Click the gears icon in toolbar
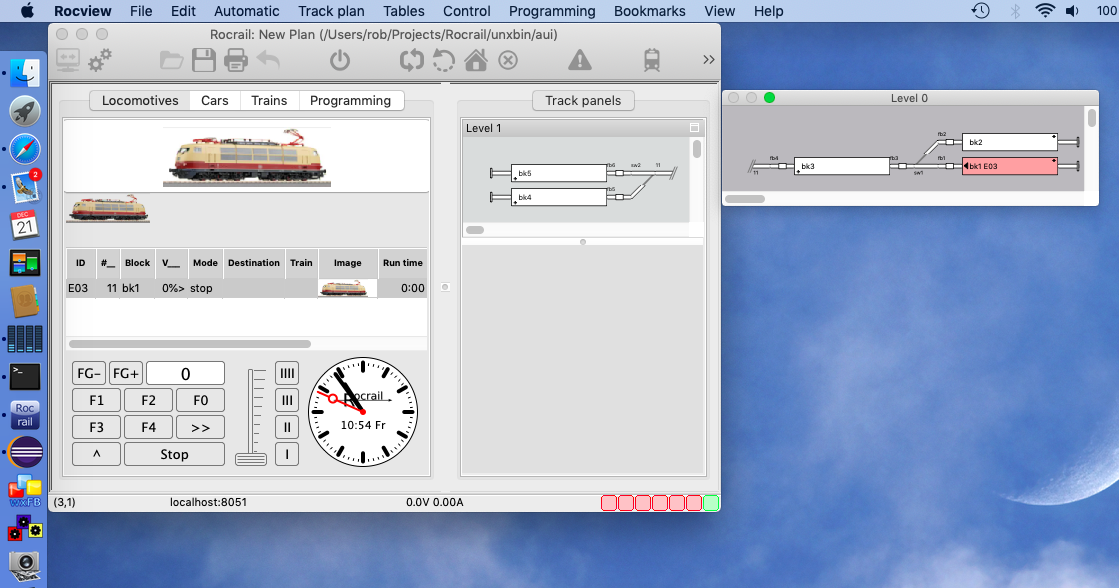 point(100,61)
